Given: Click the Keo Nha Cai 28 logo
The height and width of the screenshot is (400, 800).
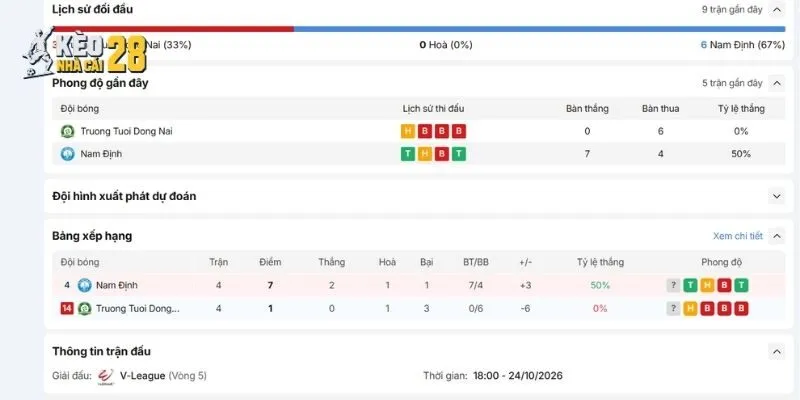Looking at the screenshot, I should tap(85, 54).
